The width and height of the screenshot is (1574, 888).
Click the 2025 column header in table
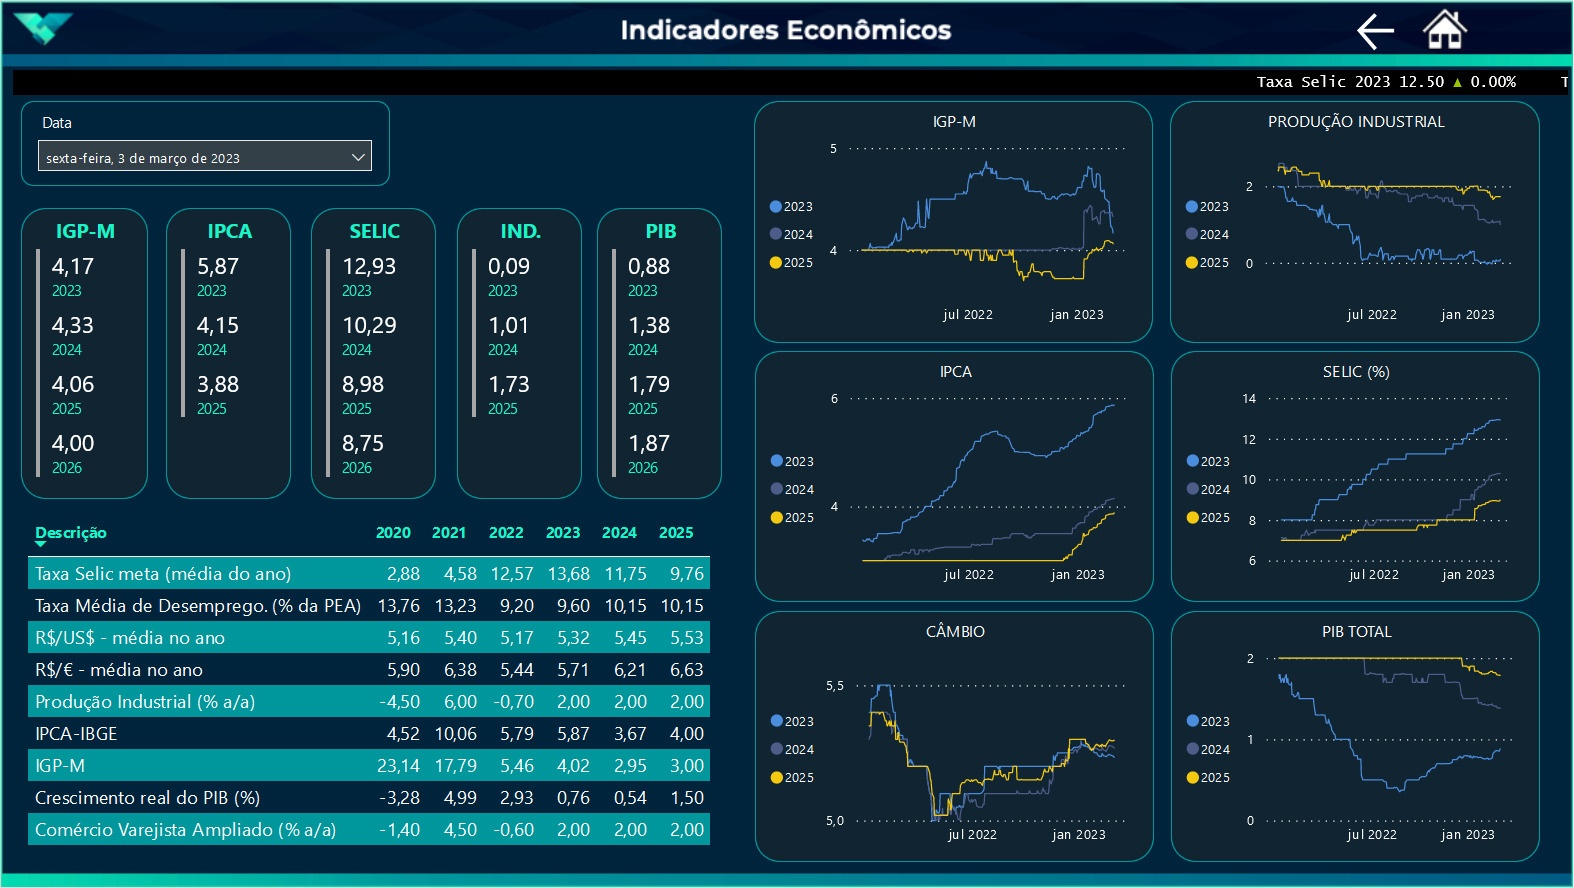pos(676,533)
